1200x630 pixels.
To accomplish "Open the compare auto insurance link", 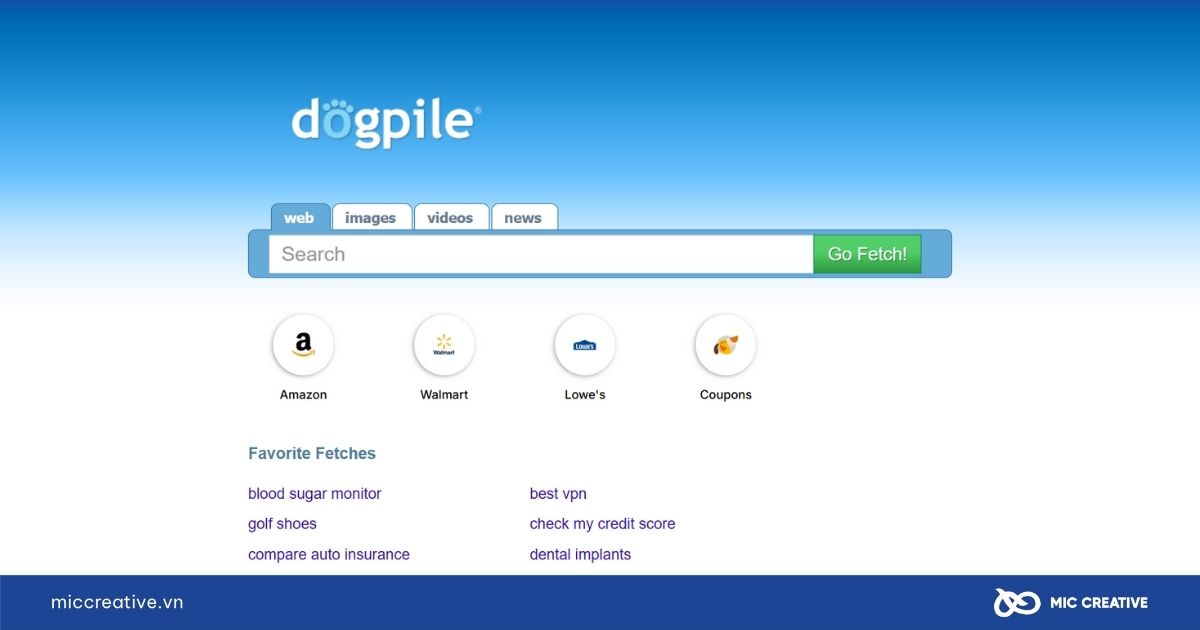I will (329, 554).
